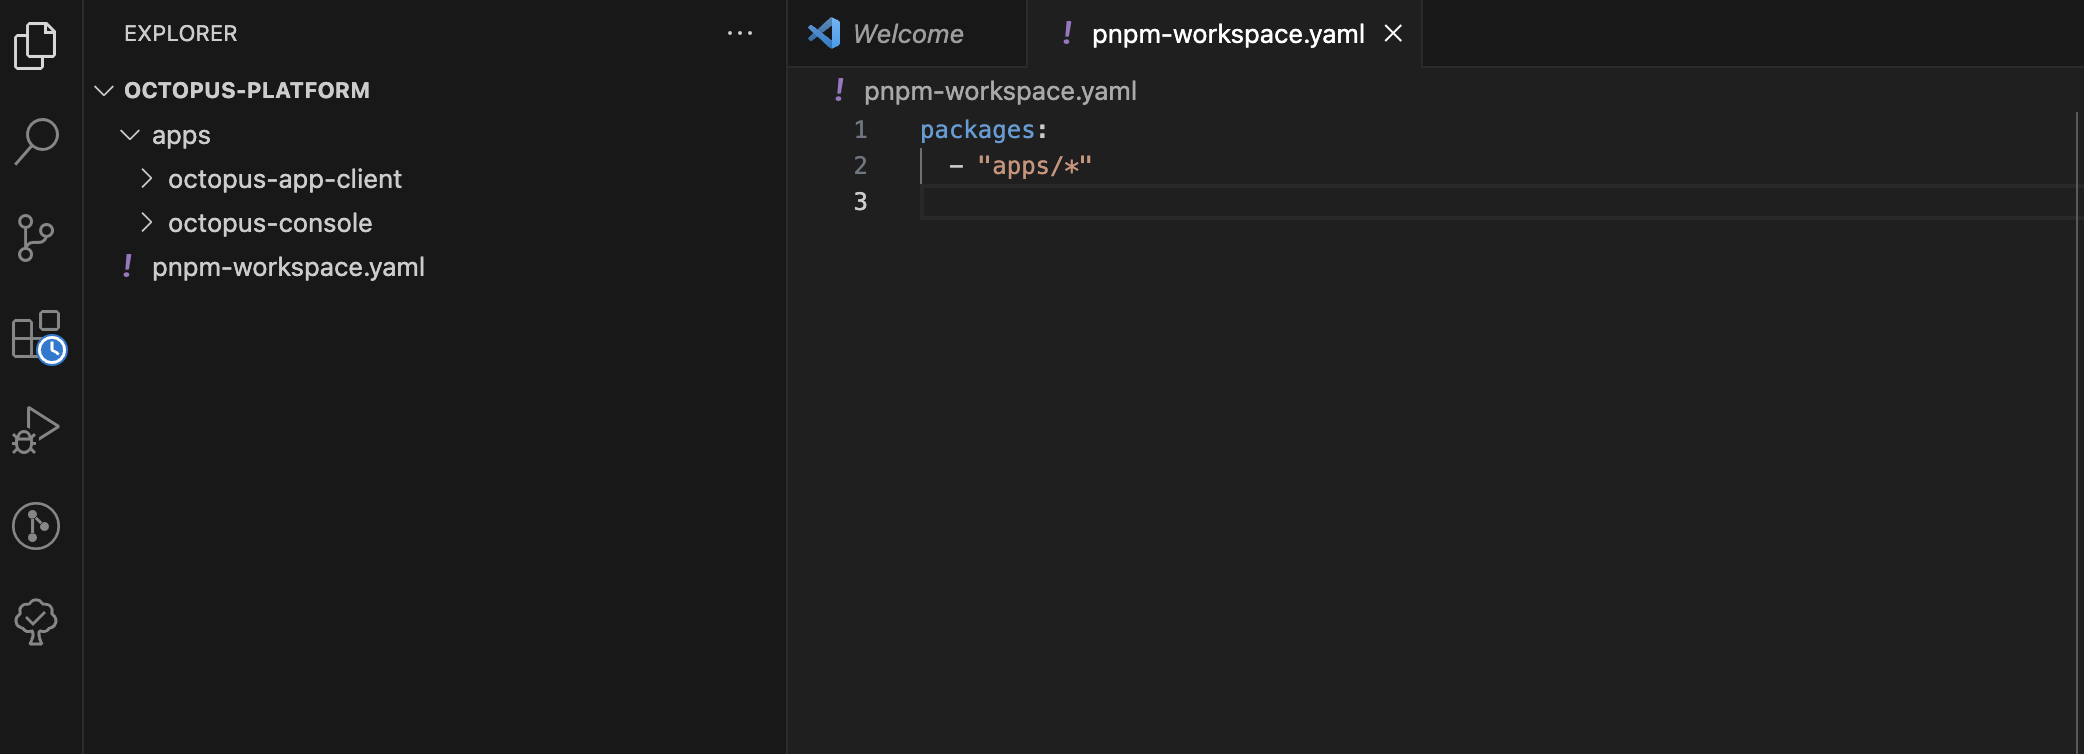
Task: Open the Source Control view
Action: pos(36,238)
